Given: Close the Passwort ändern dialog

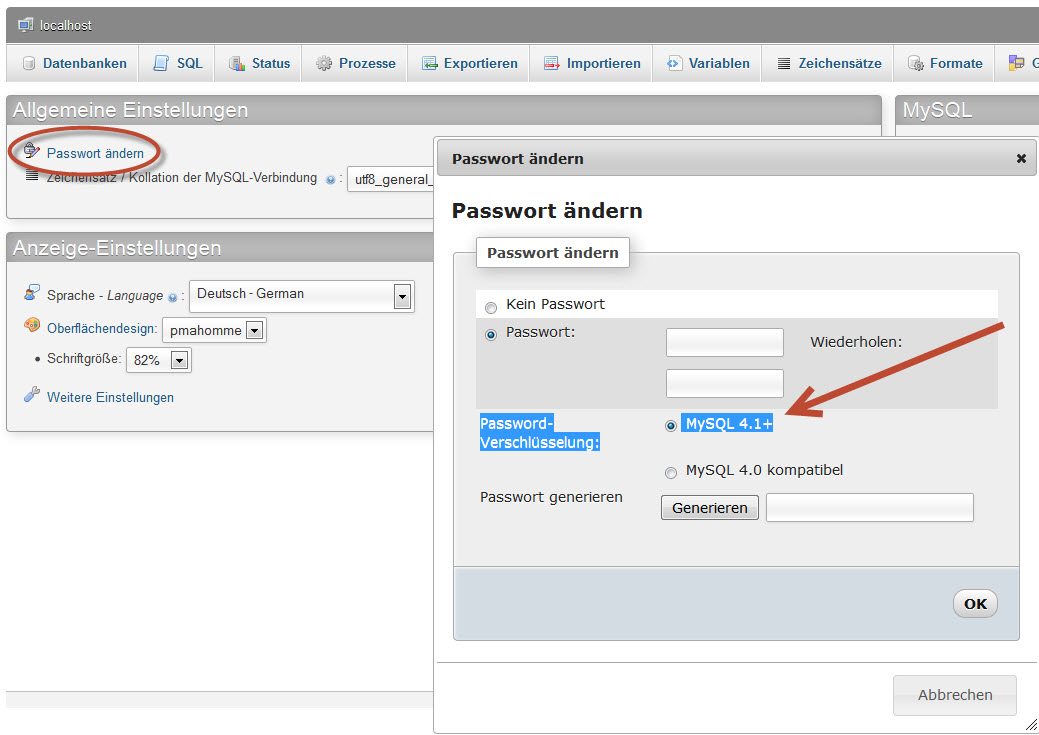Looking at the screenshot, I should click(x=1021, y=158).
